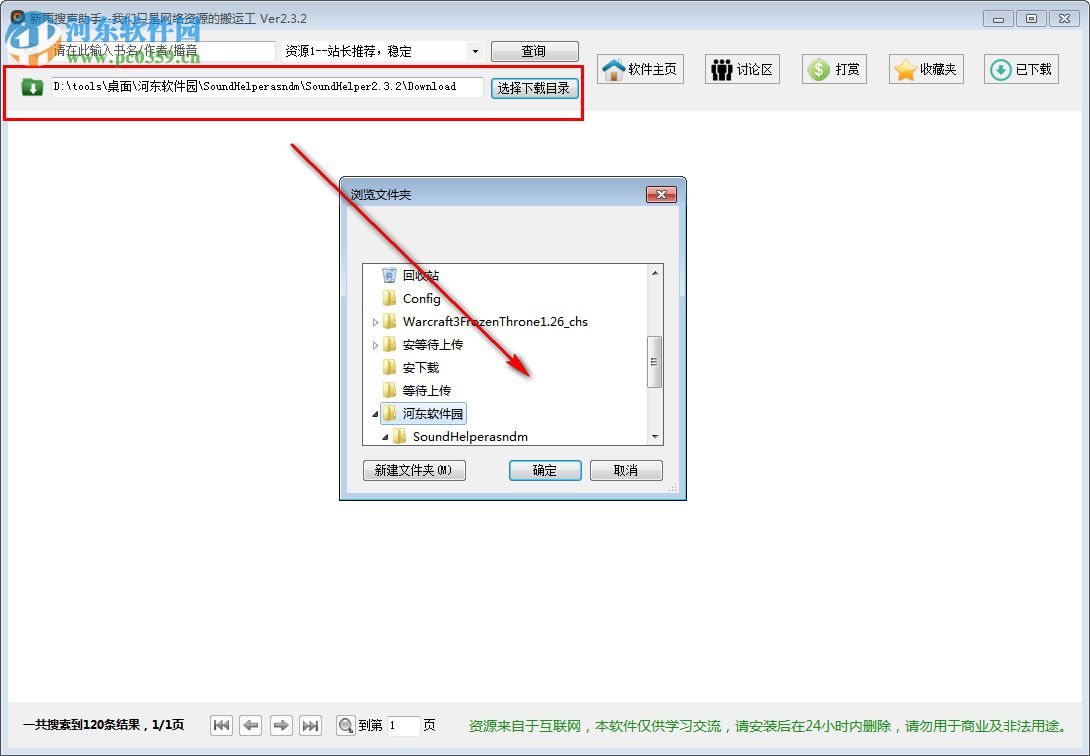Click the book name search input field
This screenshot has height=756, width=1090.
163,51
